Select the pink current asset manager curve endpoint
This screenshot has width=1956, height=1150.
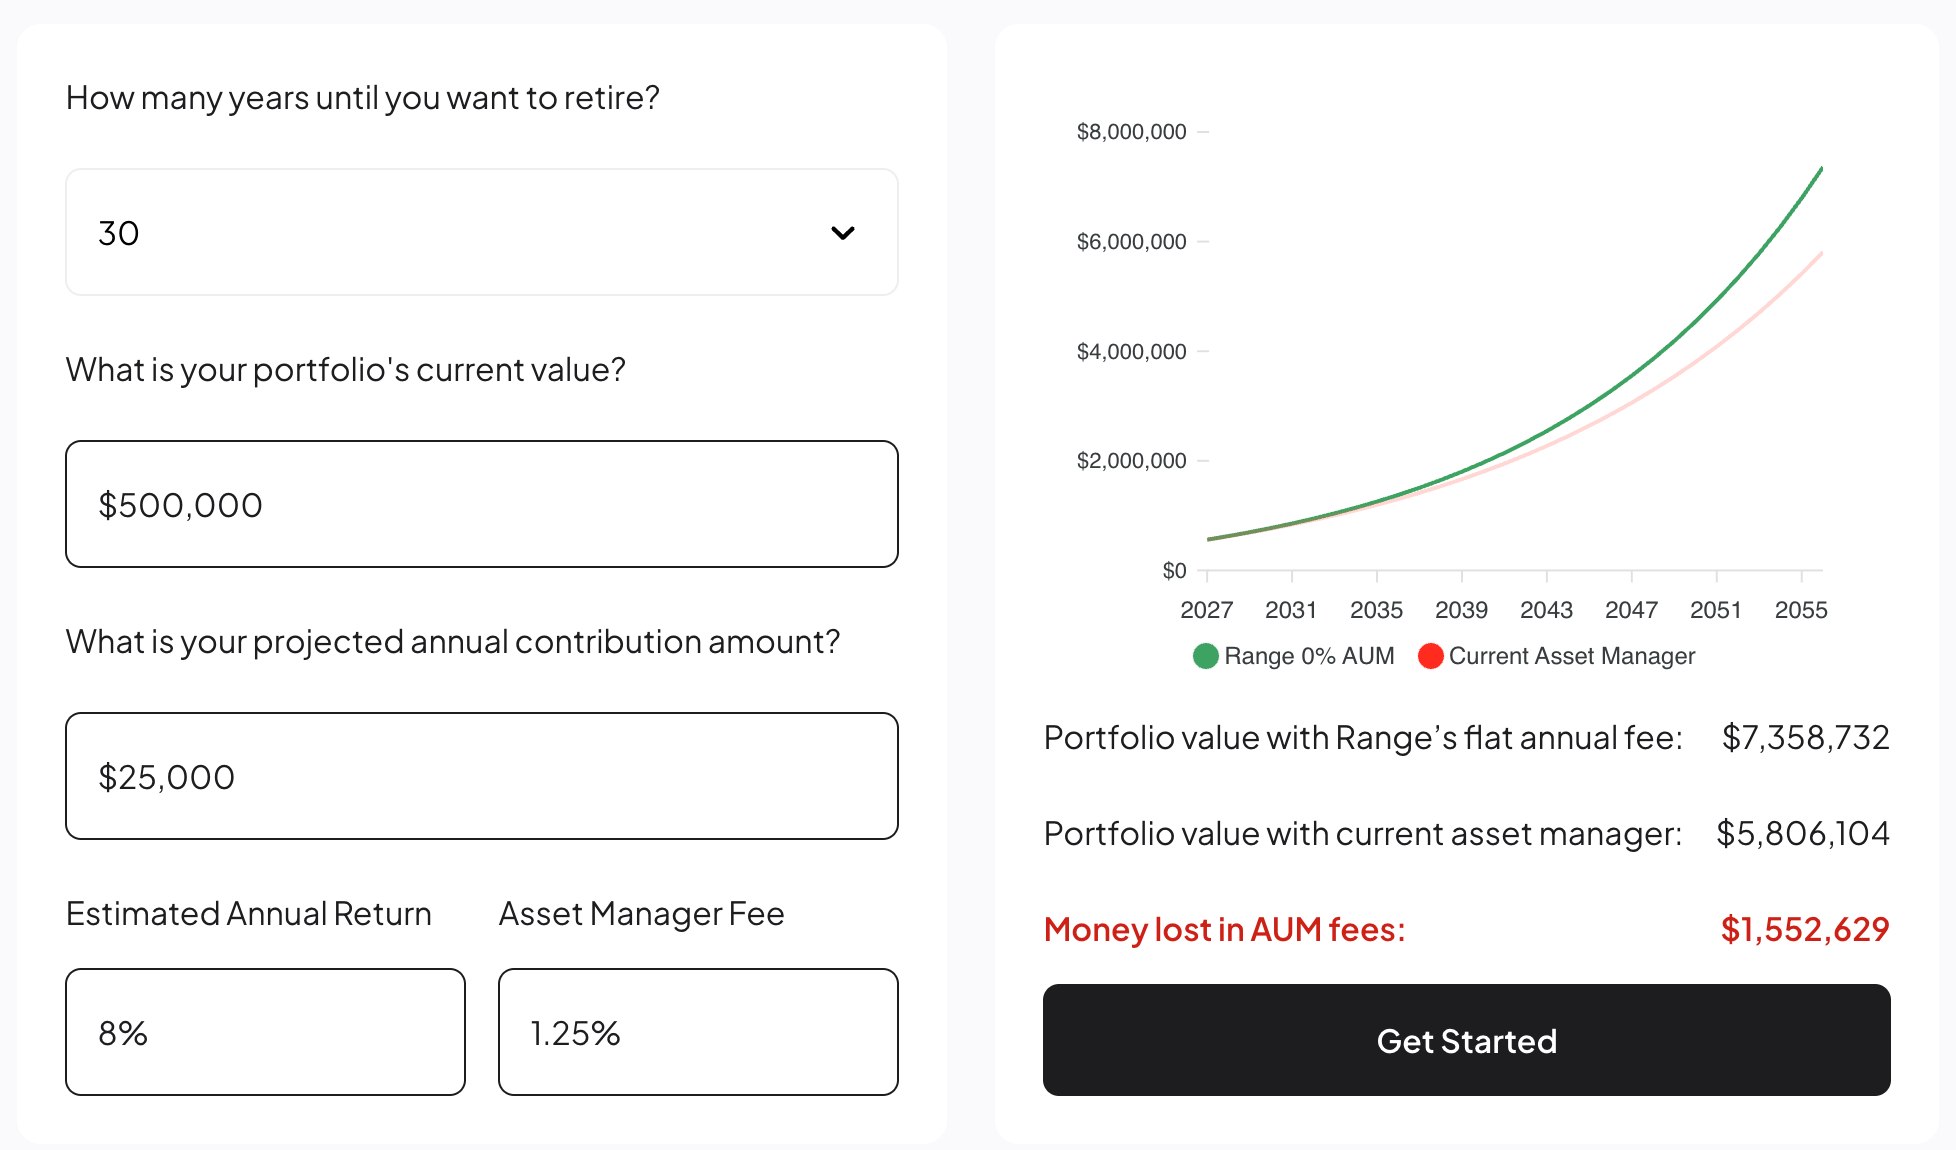tap(1821, 254)
